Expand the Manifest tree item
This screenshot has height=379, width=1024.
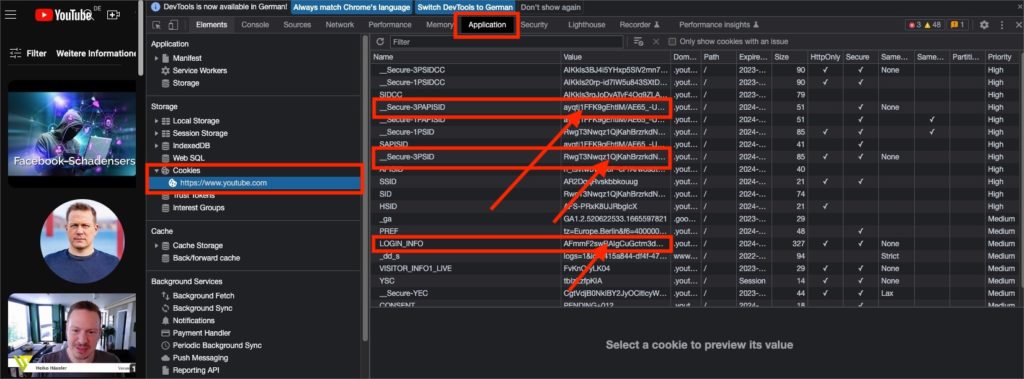[156, 58]
